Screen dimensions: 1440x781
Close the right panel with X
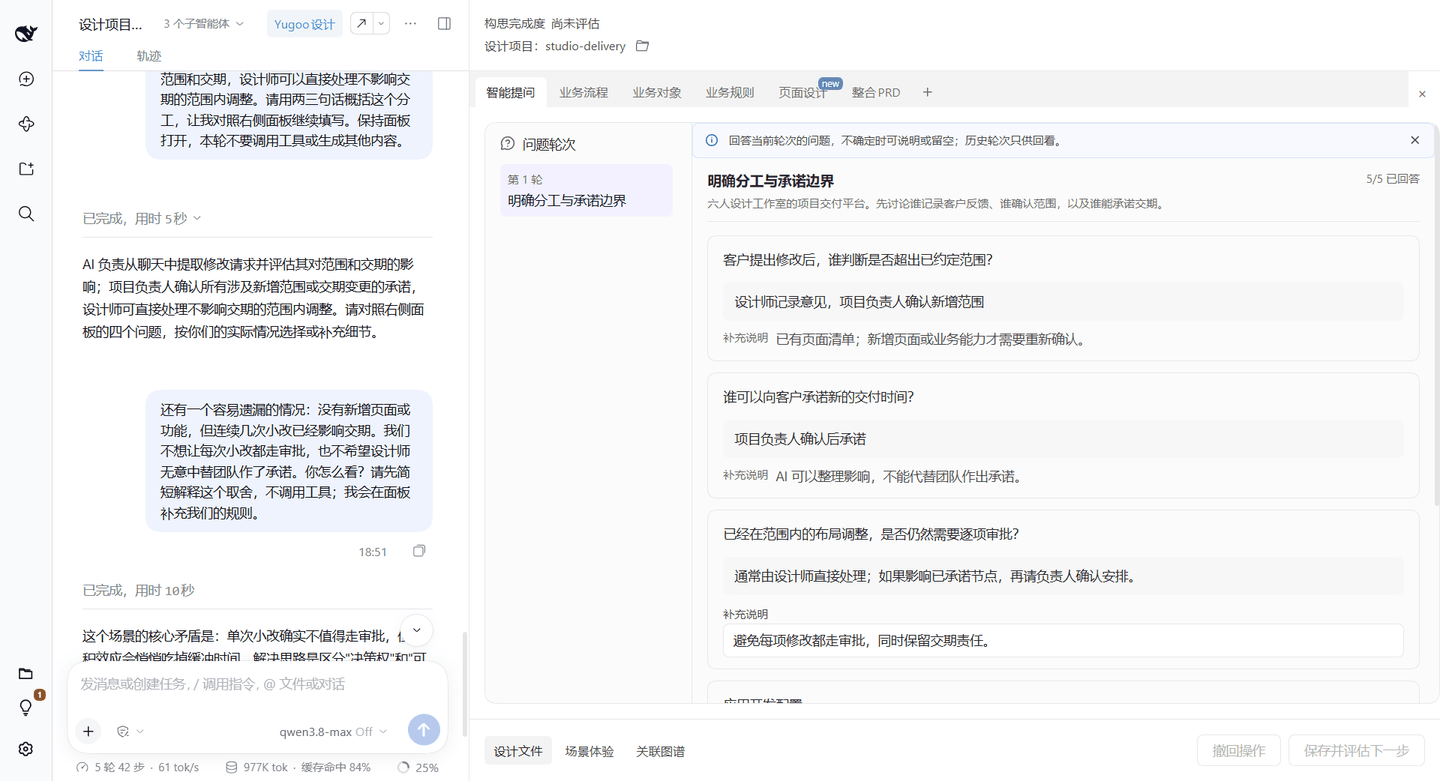[1422, 94]
